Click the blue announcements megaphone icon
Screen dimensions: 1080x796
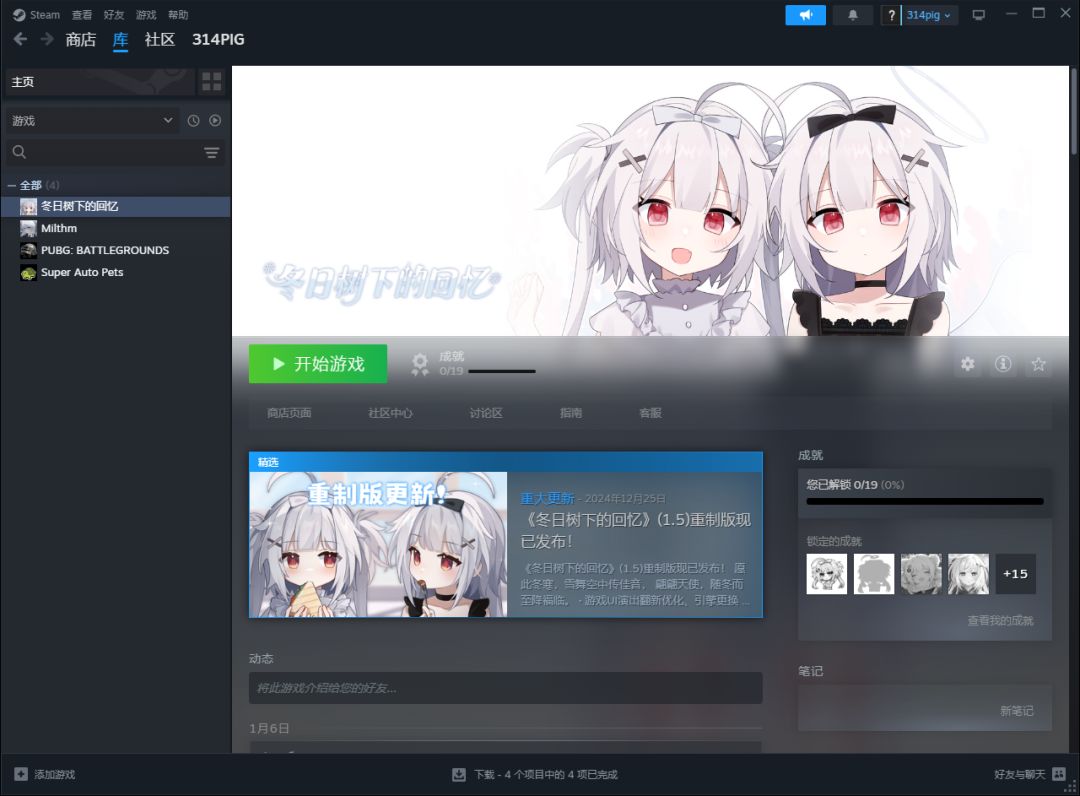point(805,14)
